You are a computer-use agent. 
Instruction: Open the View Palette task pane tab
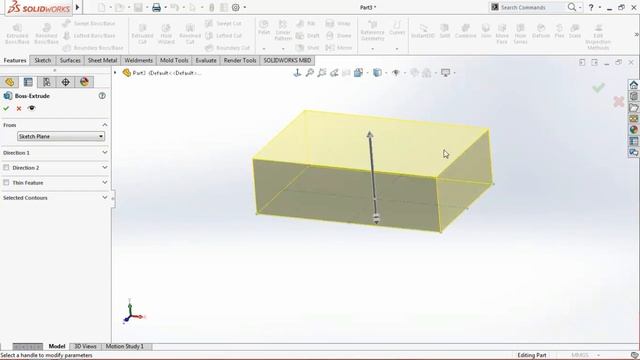click(x=633, y=119)
